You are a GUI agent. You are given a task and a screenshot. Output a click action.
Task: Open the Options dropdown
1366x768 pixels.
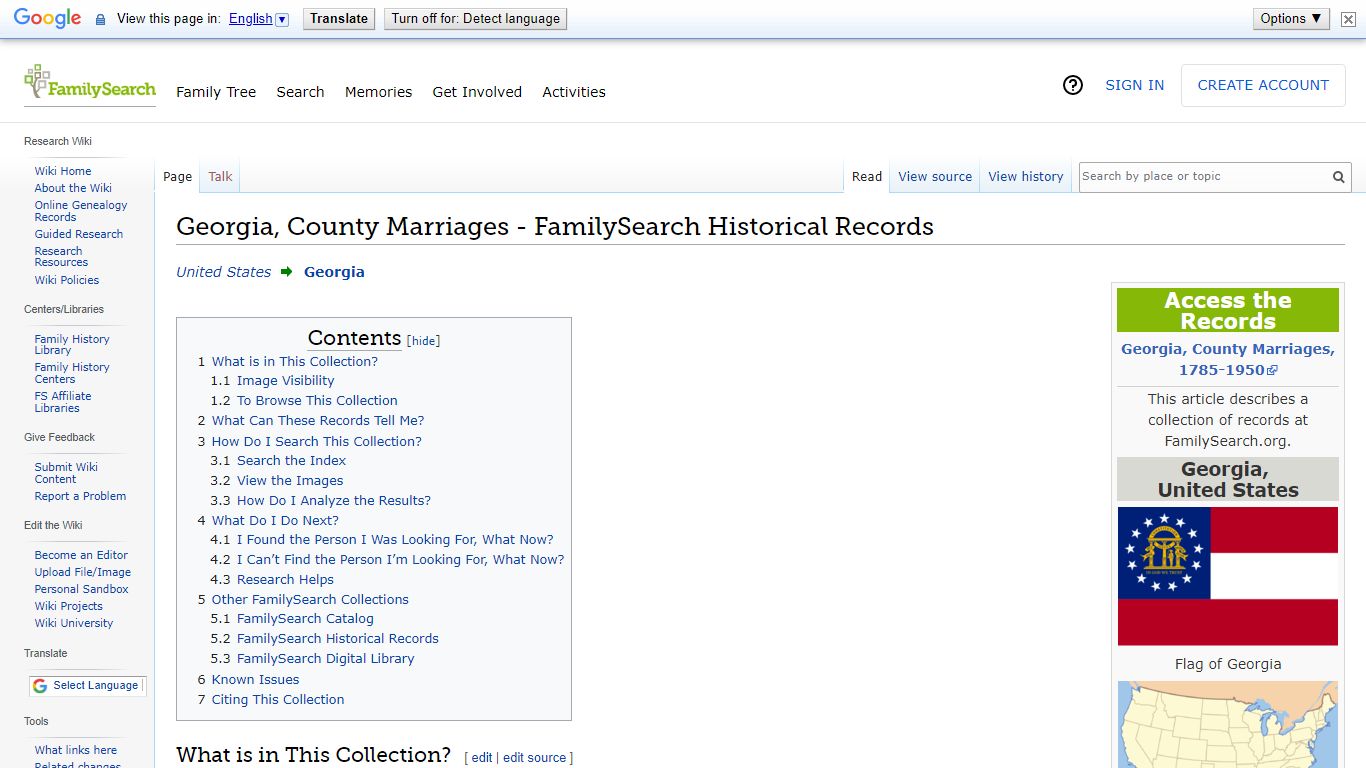tap(1291, 18)
